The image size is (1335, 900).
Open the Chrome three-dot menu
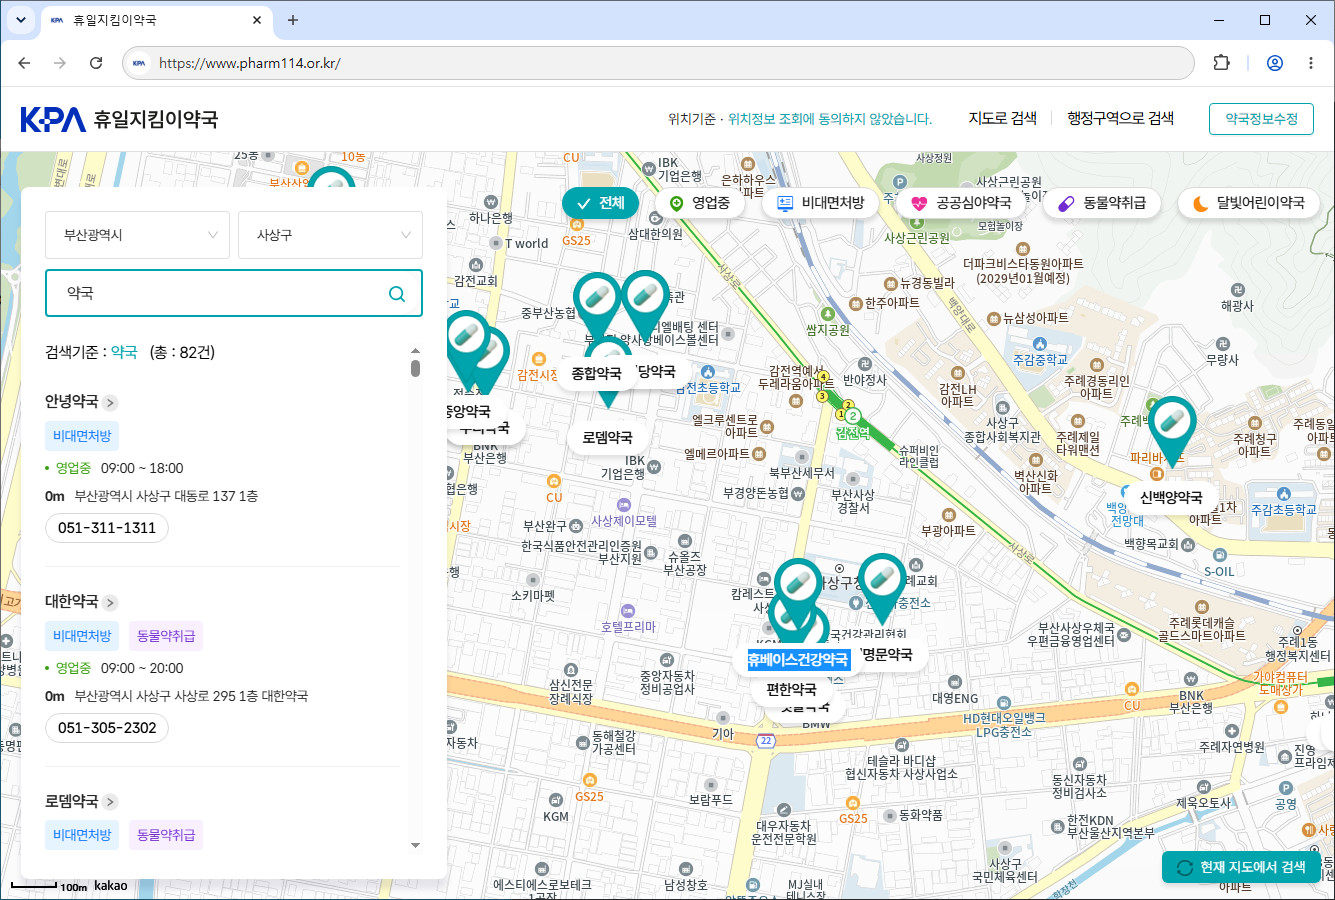[x=1311, y=63]
